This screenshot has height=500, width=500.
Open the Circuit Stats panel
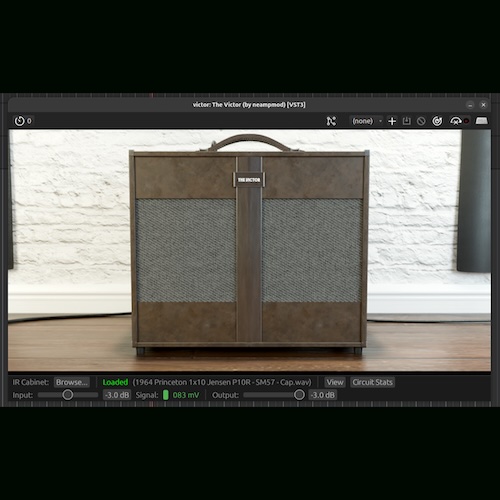coord(372,382)
